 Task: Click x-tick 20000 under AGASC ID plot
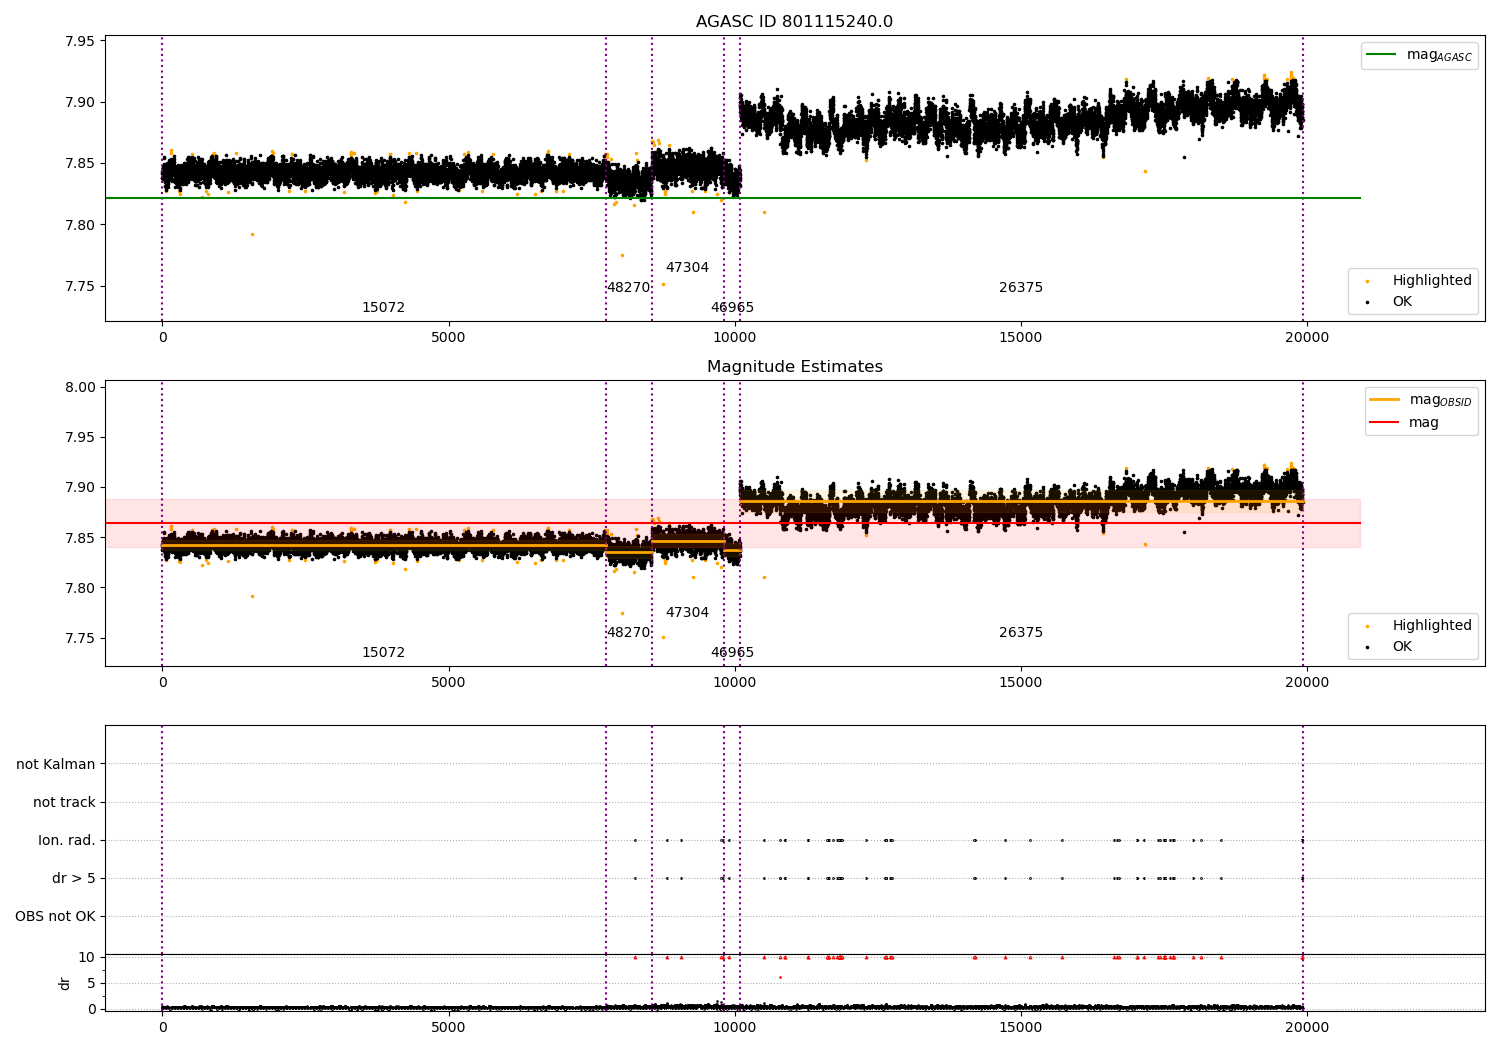[1307, 338]
